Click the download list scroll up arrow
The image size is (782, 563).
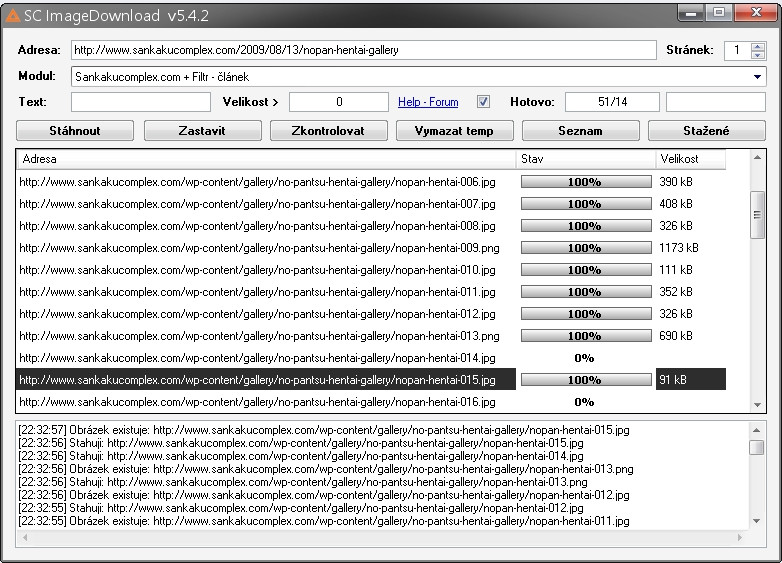pyautogui.click(x=757, y=158)
